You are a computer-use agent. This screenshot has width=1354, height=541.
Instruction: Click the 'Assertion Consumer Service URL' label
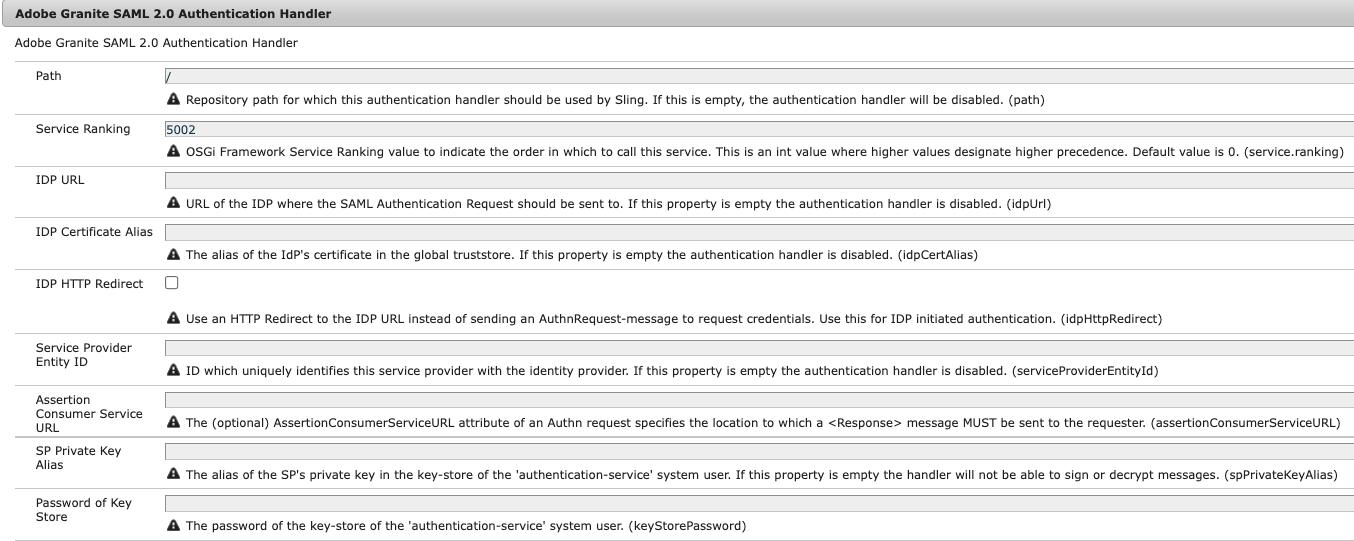(89, 413)
